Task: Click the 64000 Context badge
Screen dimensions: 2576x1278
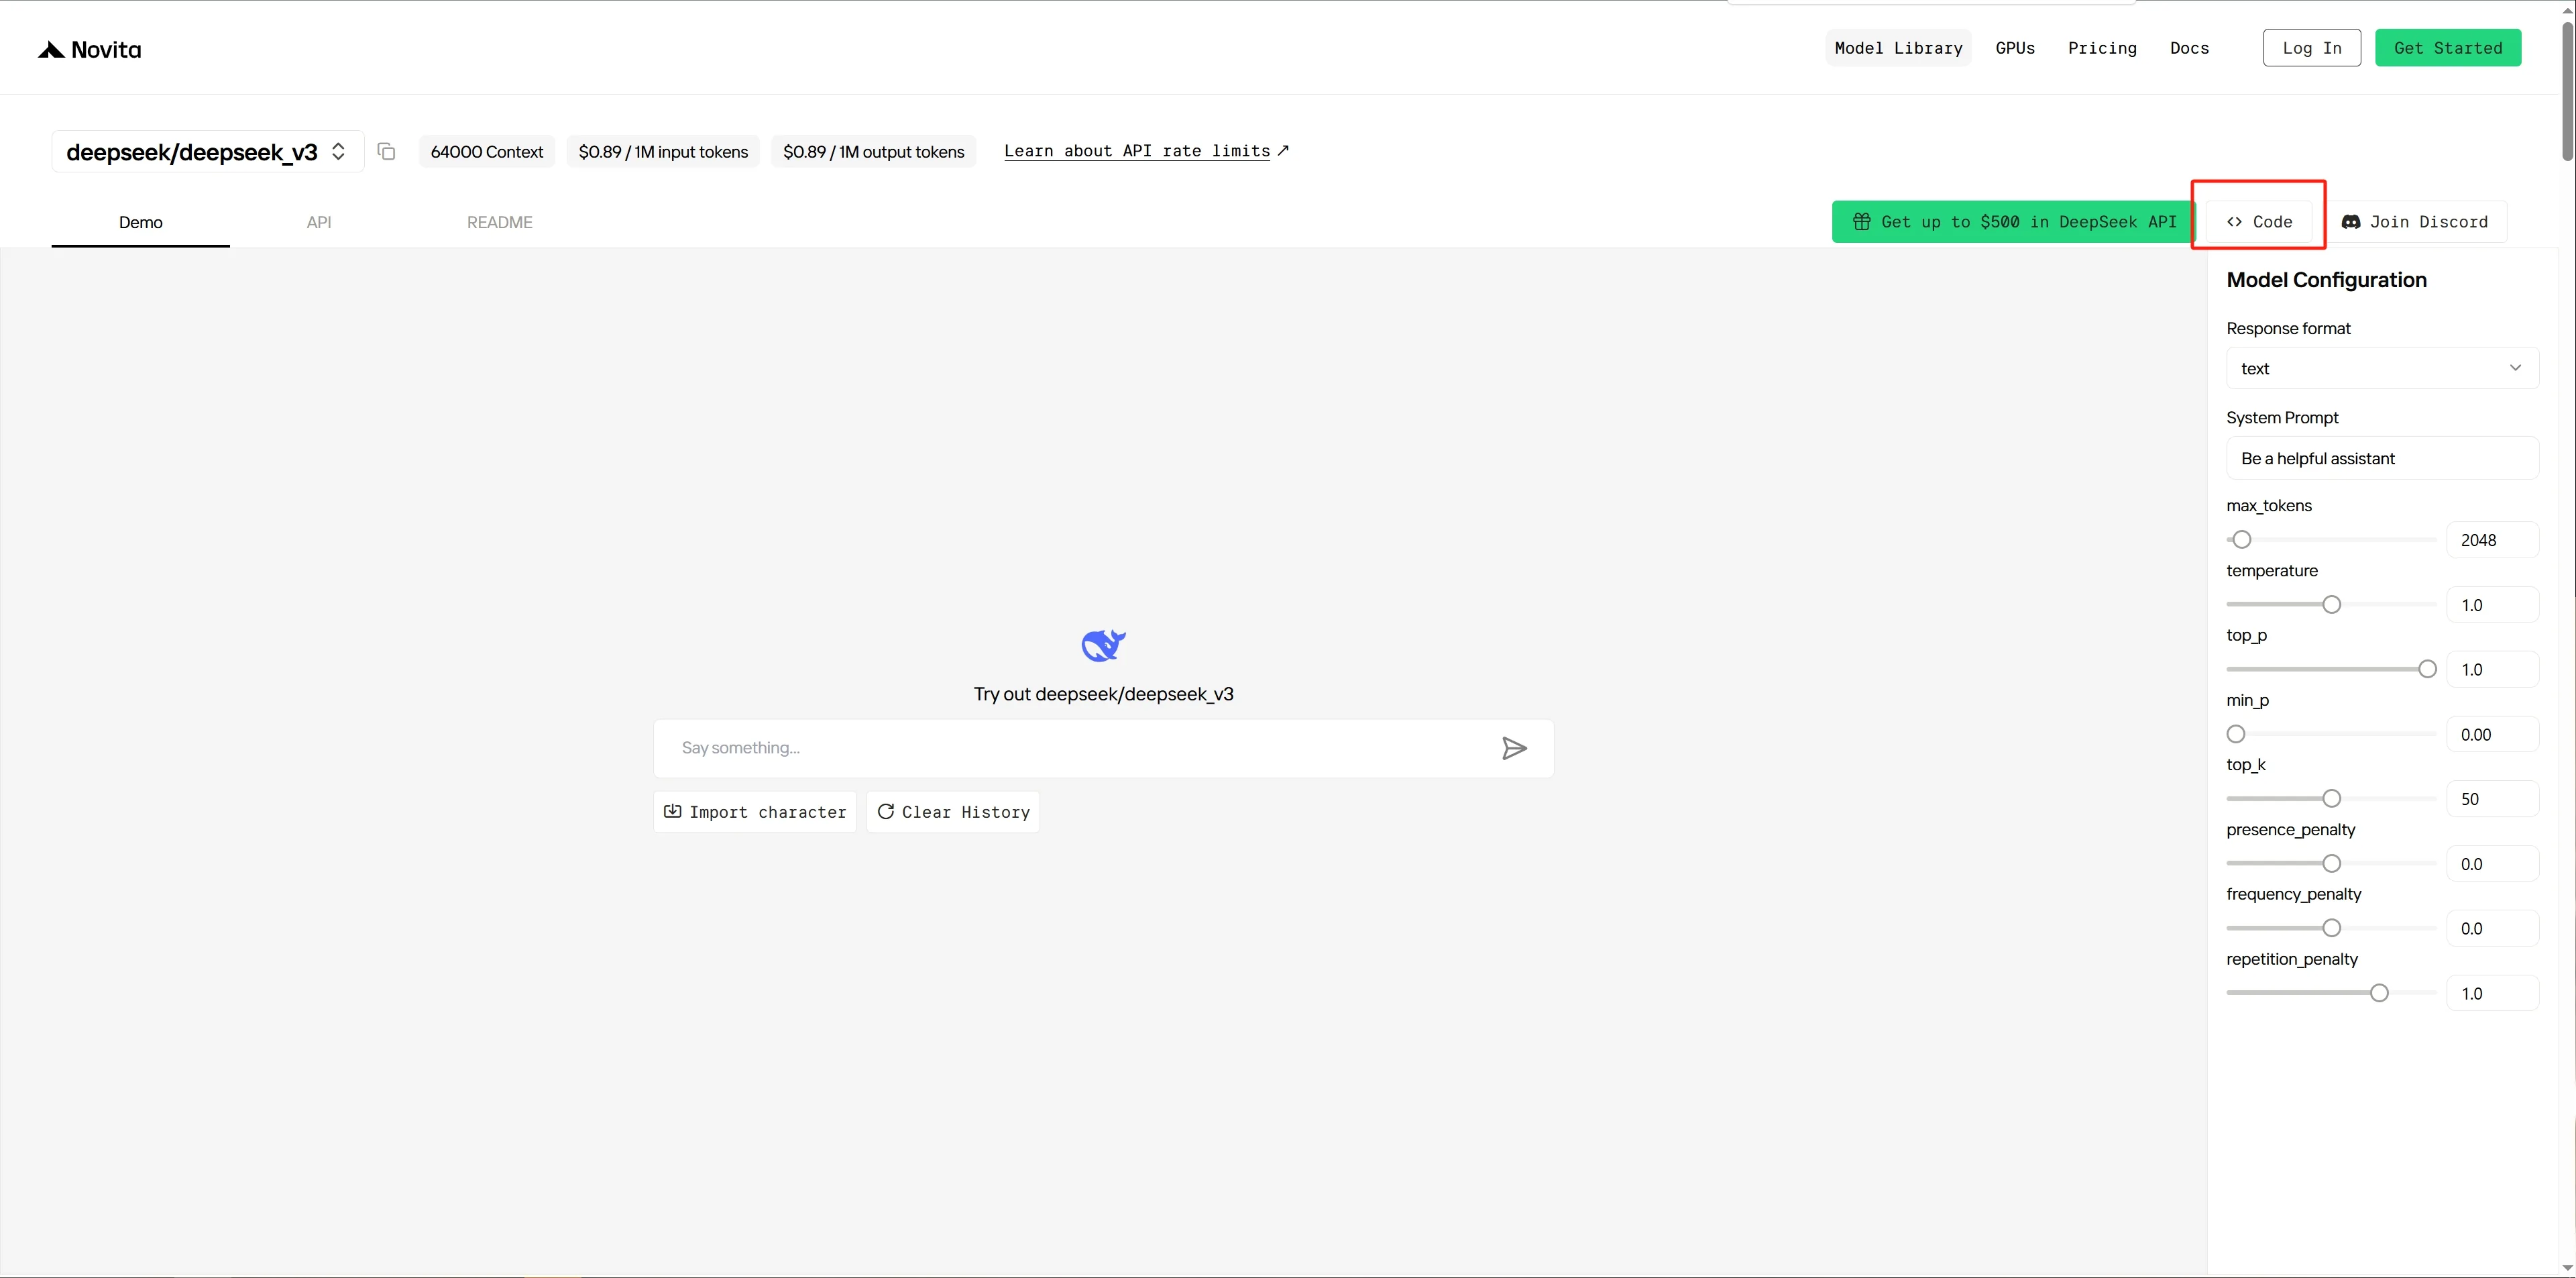Action: click(487, 152)
